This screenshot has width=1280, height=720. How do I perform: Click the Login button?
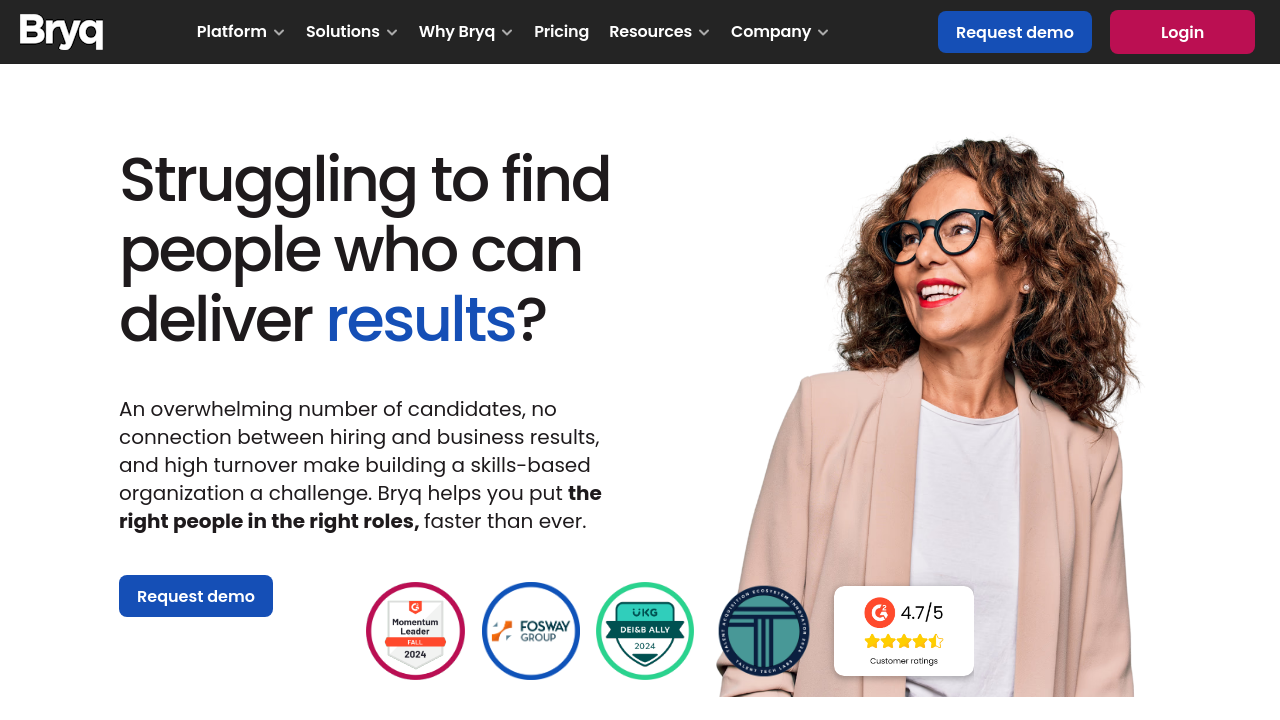(1182, 32)
